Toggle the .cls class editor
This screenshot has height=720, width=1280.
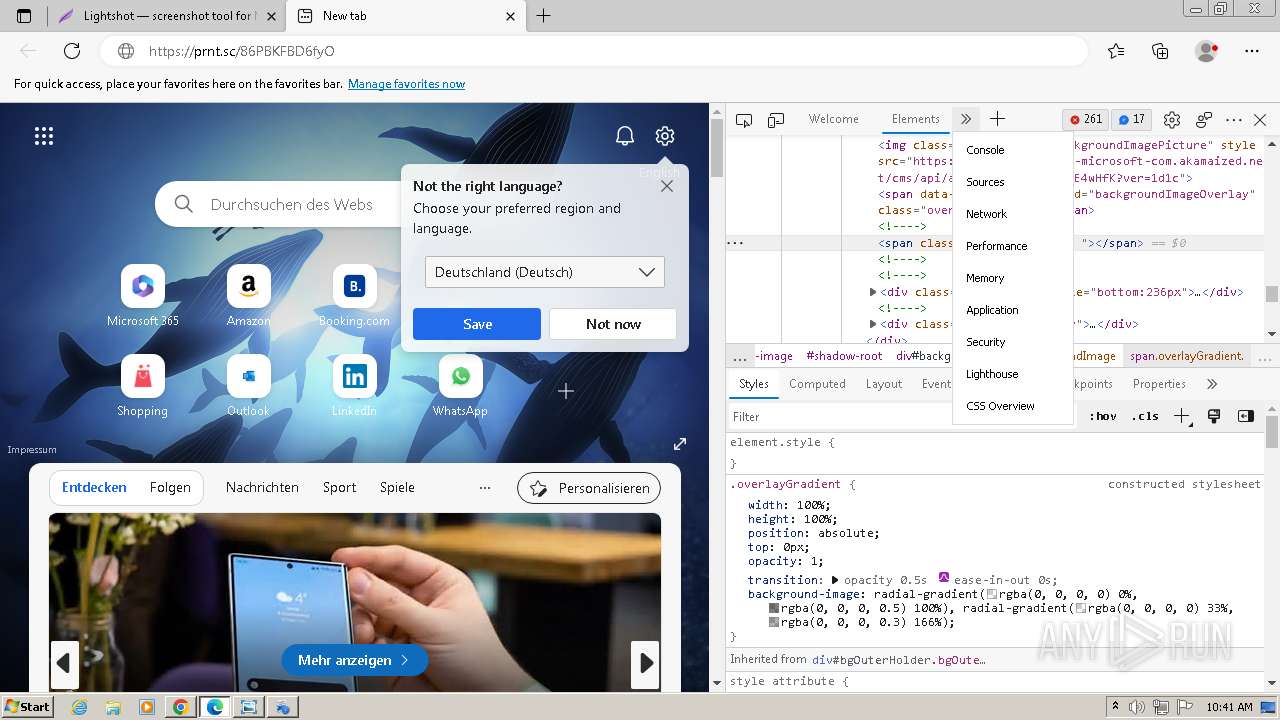(x=1145, y=416)
